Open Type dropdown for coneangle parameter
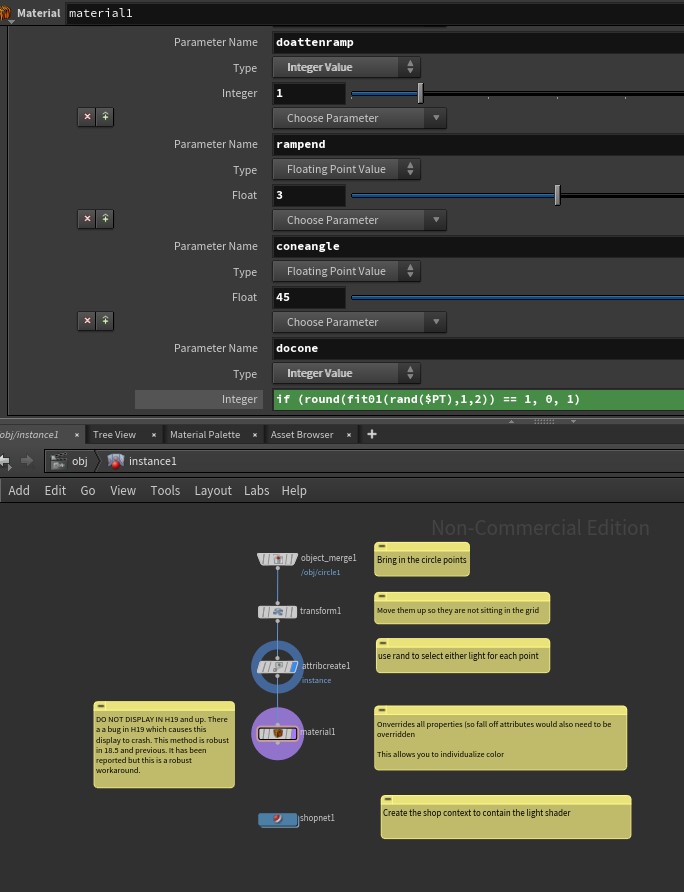 point(346,271)
